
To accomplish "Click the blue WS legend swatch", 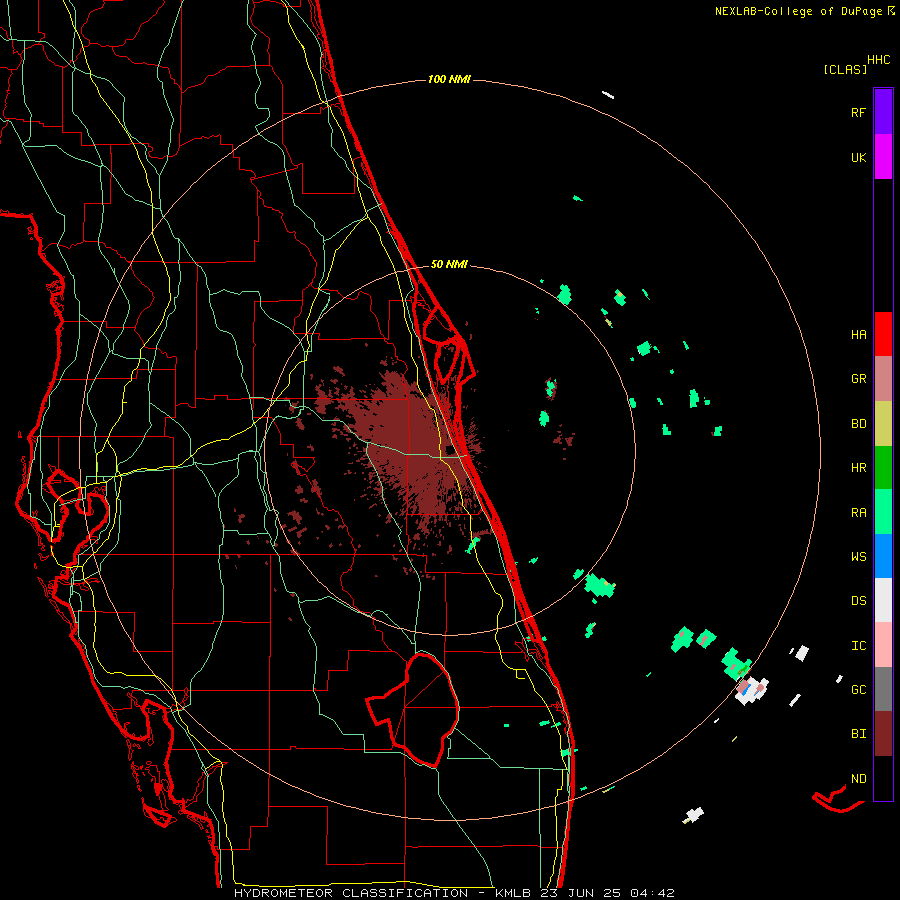I will [883, 556].
